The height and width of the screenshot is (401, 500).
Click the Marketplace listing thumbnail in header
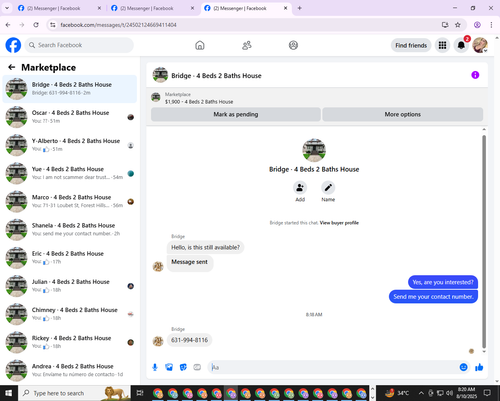156,97
